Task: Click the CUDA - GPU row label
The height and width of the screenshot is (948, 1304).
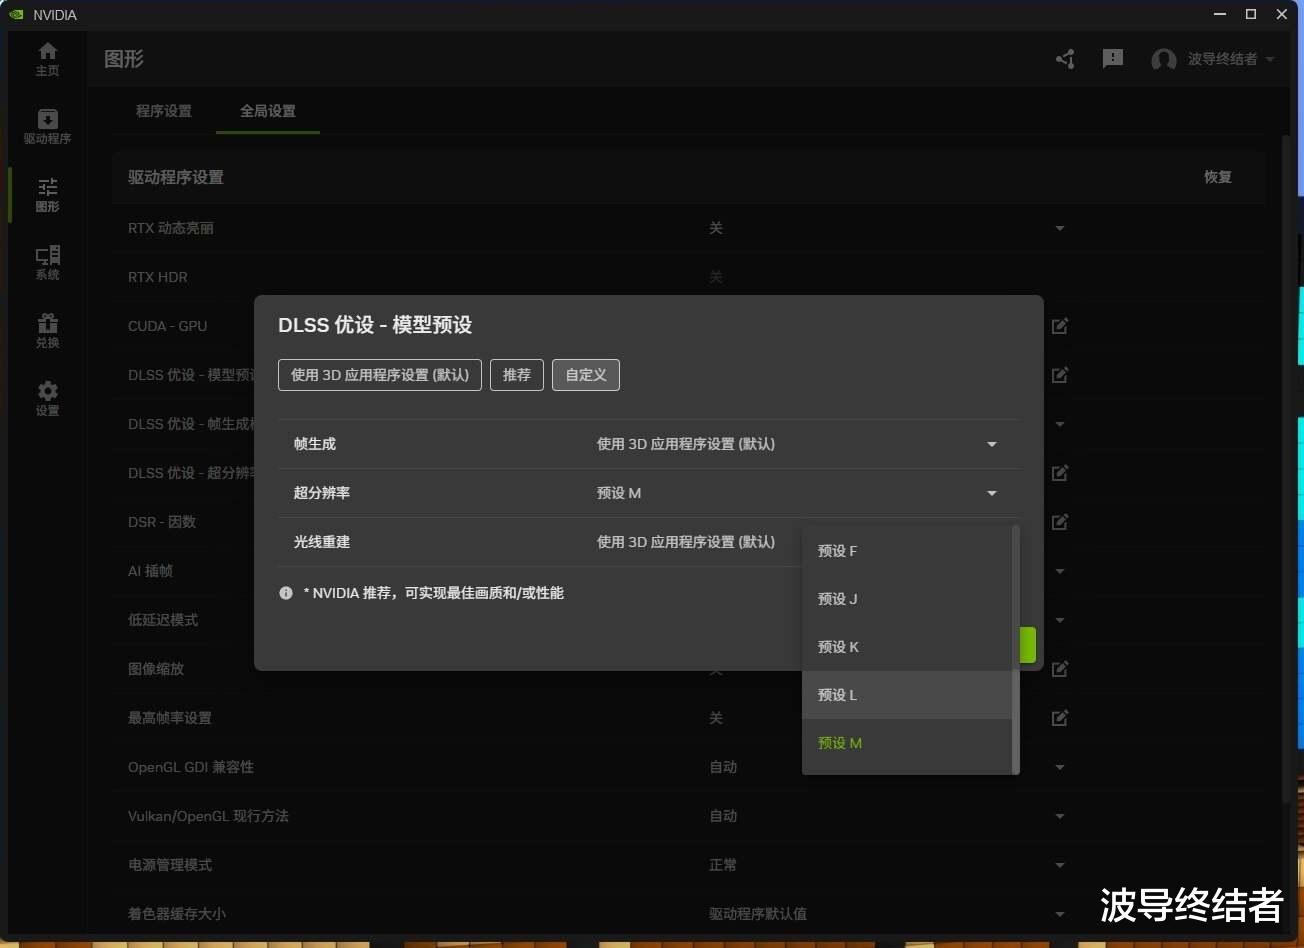Action: click(x=168, y=326)
